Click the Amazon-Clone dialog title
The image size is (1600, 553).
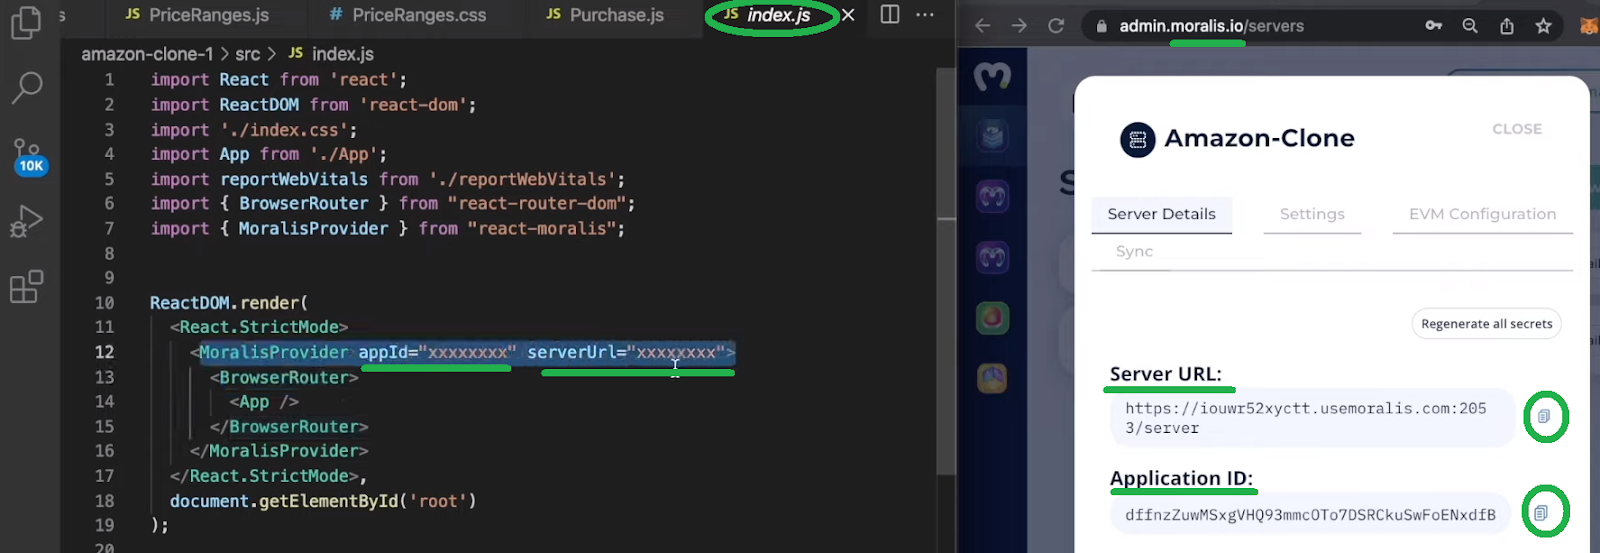click(1259, 138)
